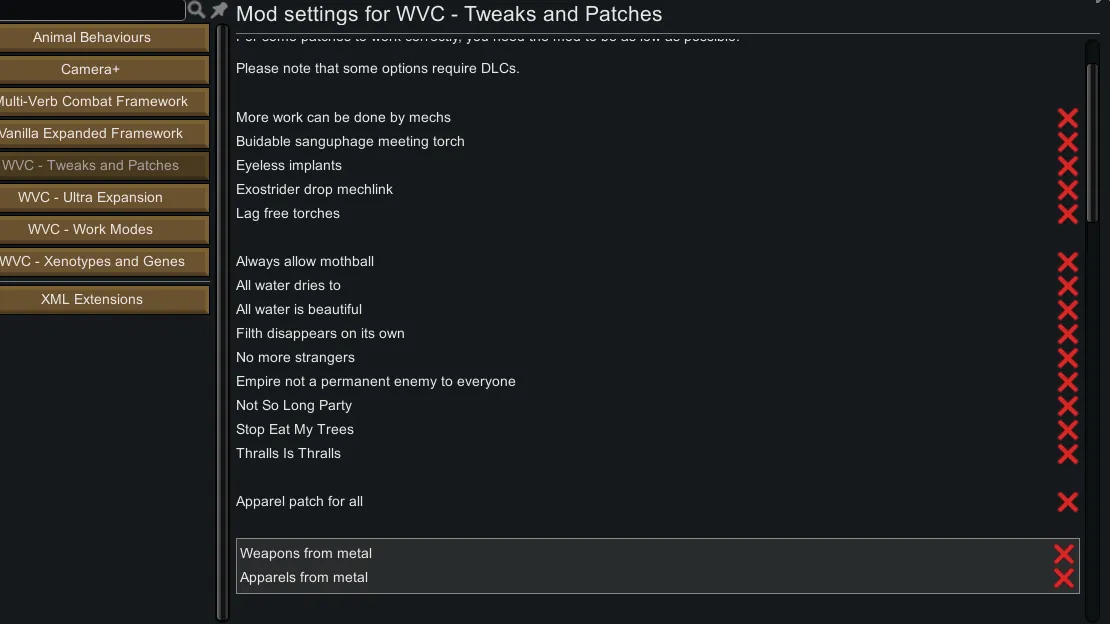Image resolution: width=1110 pixels, height=624 pixels.
Task: Turn on 'Filth disappears on its own'
Action: [1067, 334]
